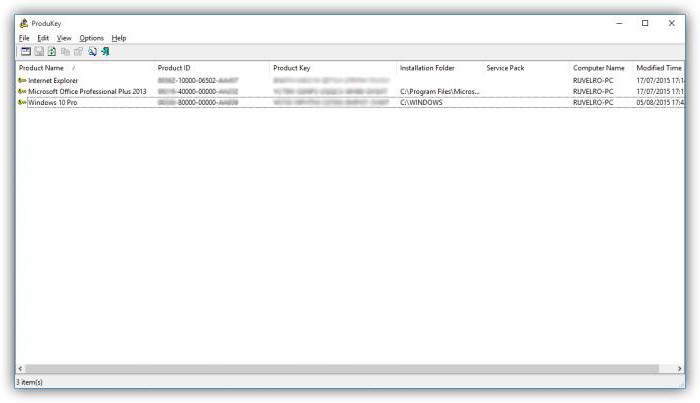
Task: Refresh the product key list
Action: click(x=51, y=51)
